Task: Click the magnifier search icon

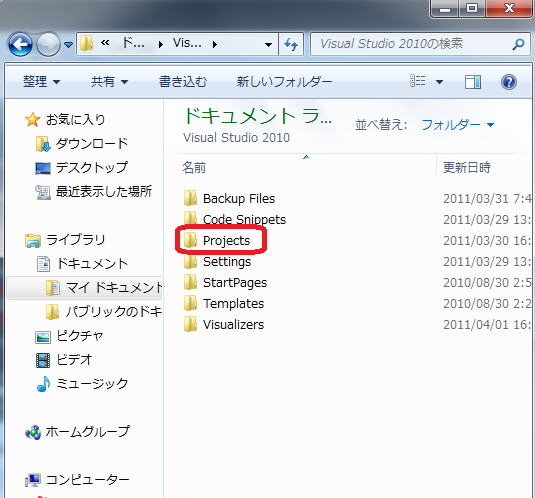Action: coord(519,44)
